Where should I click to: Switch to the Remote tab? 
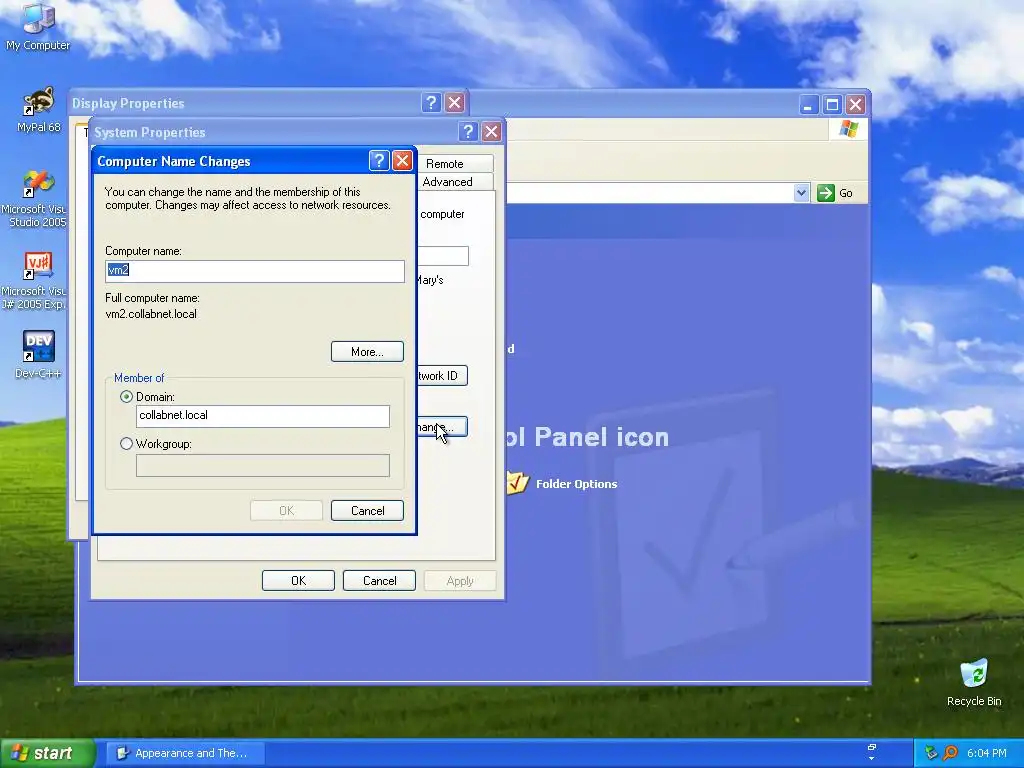pyautogui.click(x=455, y=163)
